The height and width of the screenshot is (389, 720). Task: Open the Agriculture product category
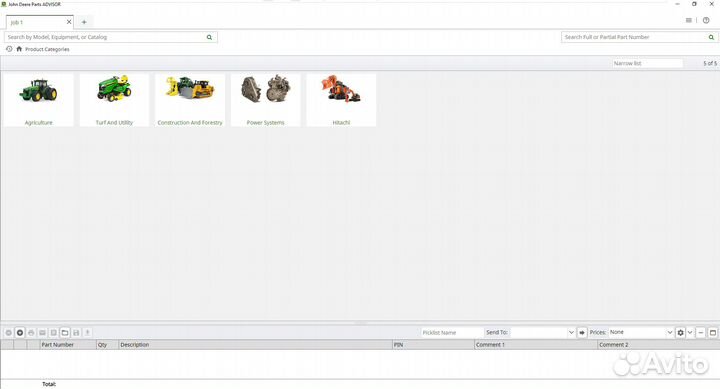point(39,100)
